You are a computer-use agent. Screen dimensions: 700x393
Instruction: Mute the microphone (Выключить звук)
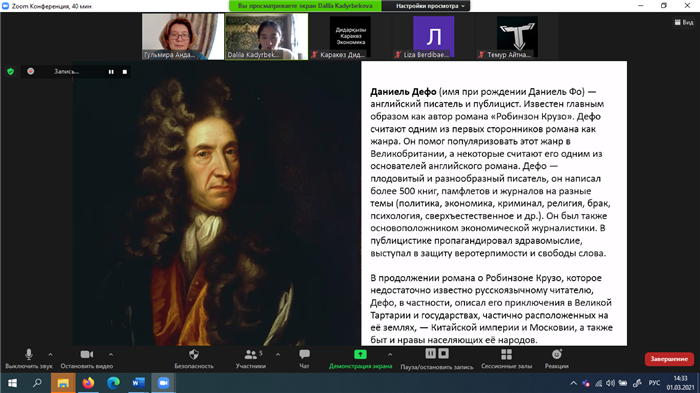point(29,359)
